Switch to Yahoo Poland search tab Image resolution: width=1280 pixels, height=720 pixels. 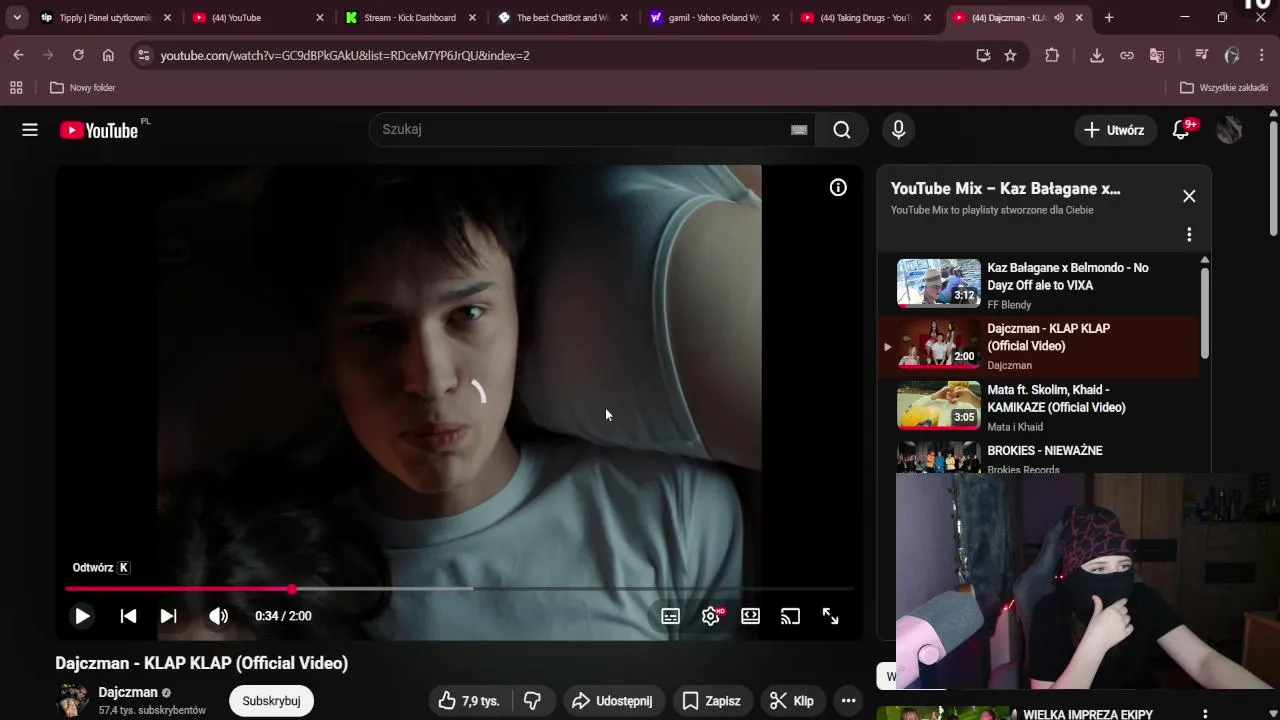click(x=714, y=18)
